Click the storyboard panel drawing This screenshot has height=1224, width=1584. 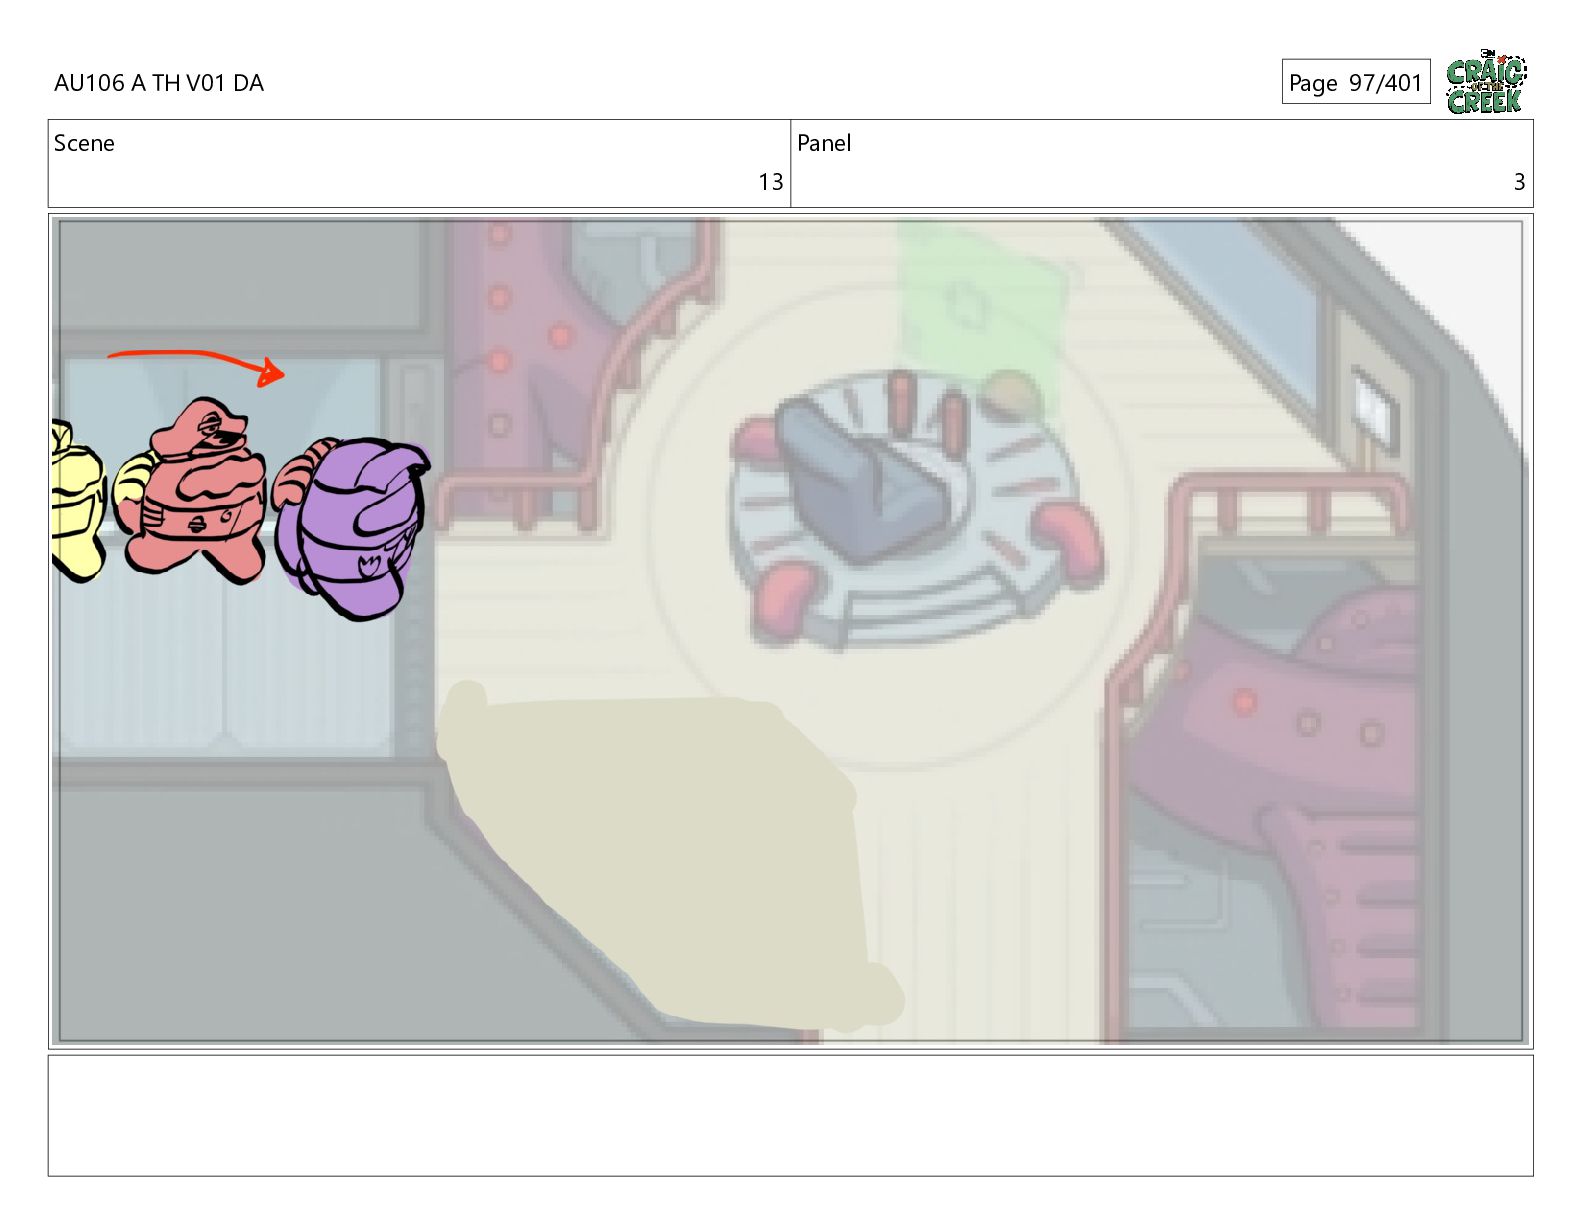pos(790,631)
